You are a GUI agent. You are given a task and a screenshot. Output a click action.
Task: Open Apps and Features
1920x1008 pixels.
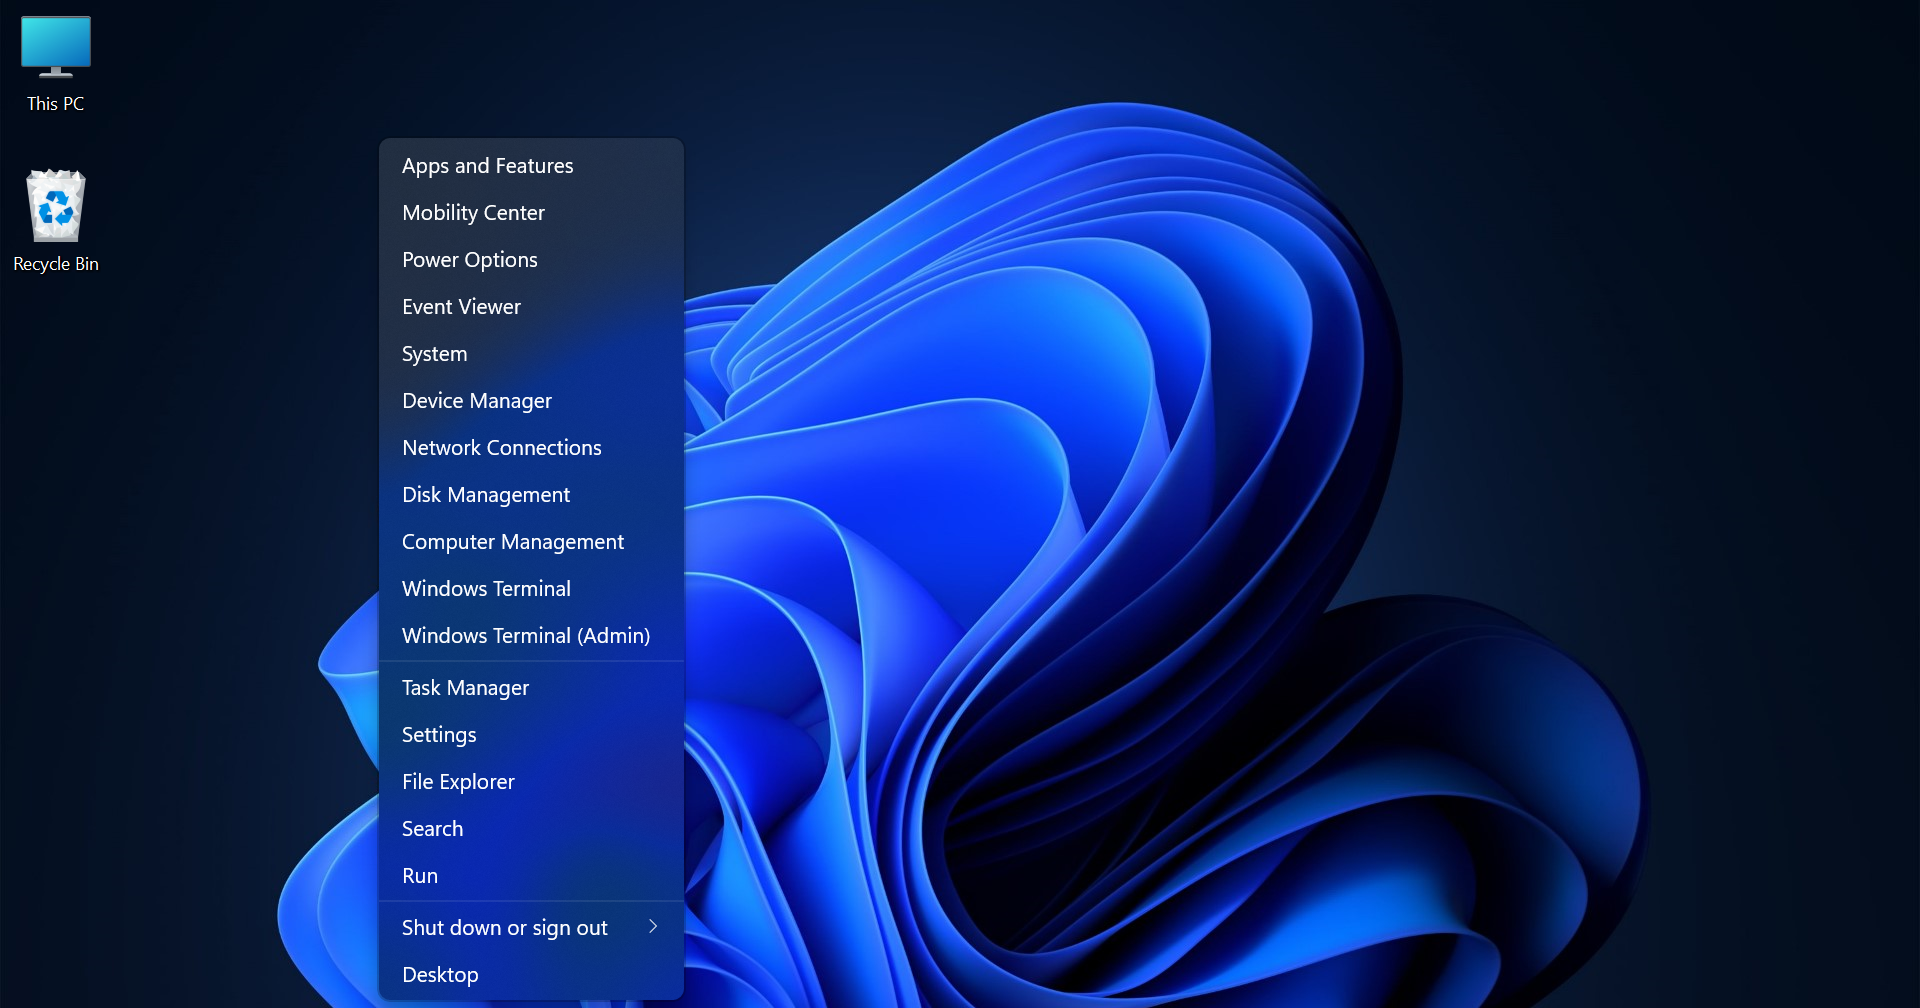click(x=487, y=165)
